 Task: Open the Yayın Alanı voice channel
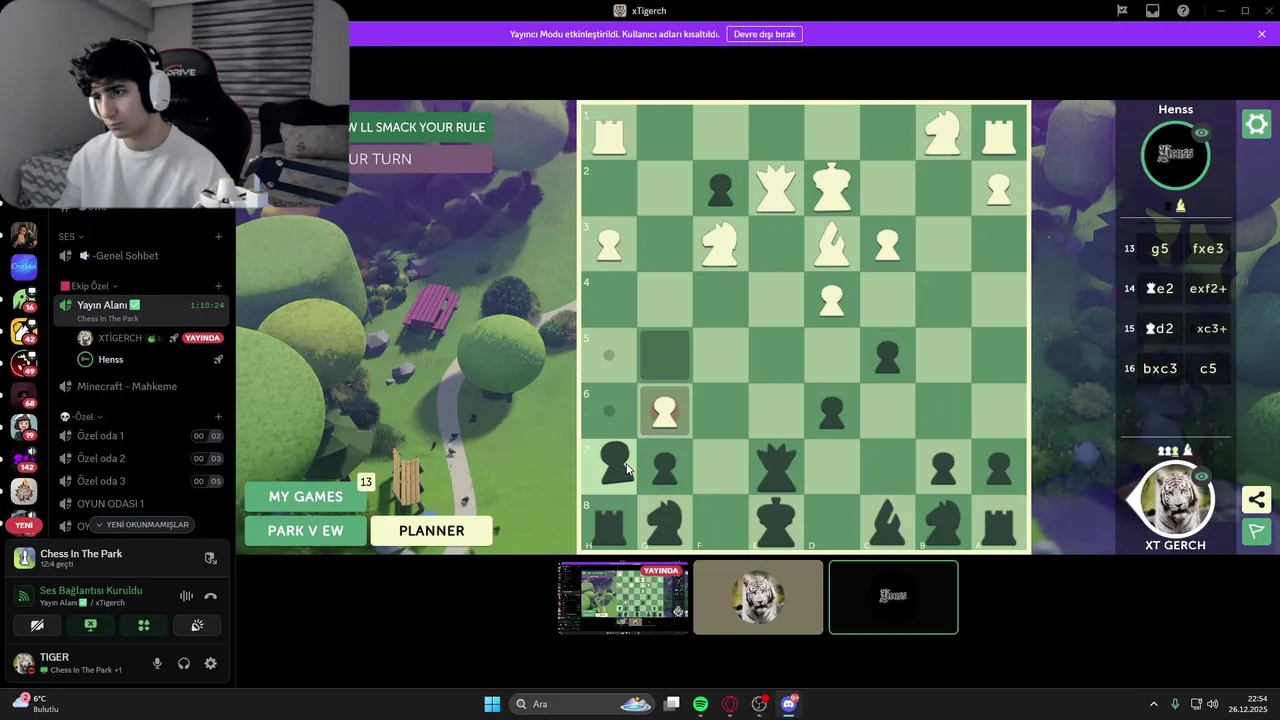141,310
